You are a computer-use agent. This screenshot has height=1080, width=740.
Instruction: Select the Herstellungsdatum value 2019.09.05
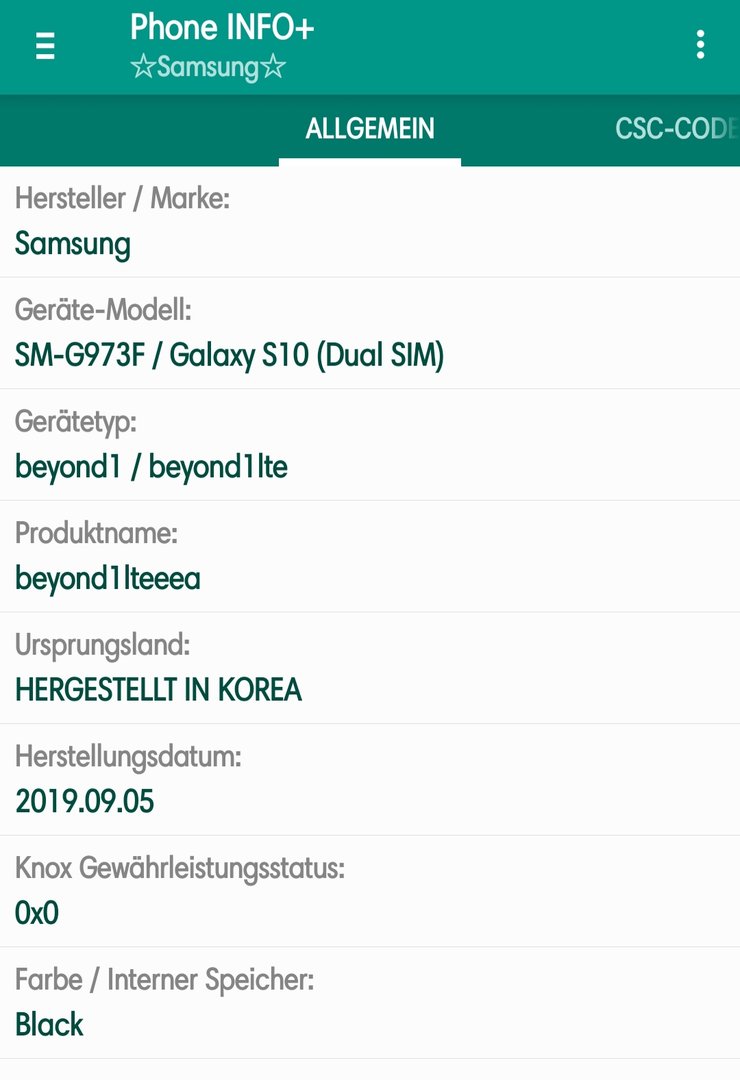pos(84,802)
